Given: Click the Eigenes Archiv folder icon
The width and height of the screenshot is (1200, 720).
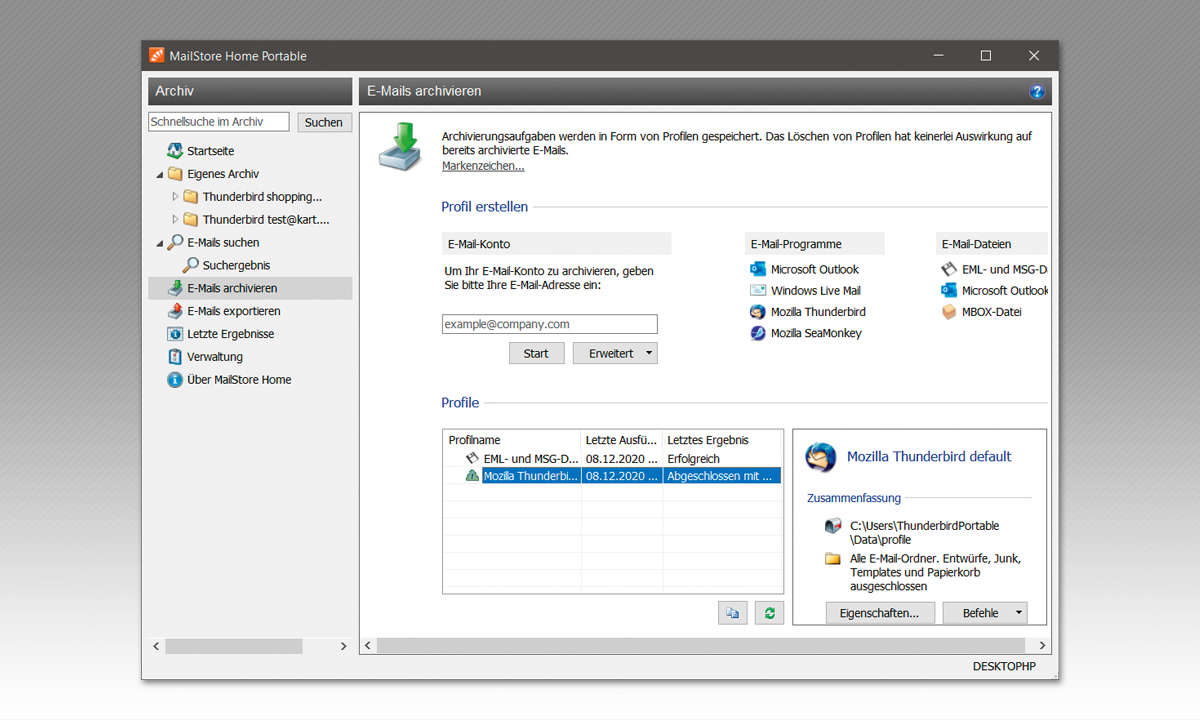Looking at the screenshot, I should [x=175, y=174].
